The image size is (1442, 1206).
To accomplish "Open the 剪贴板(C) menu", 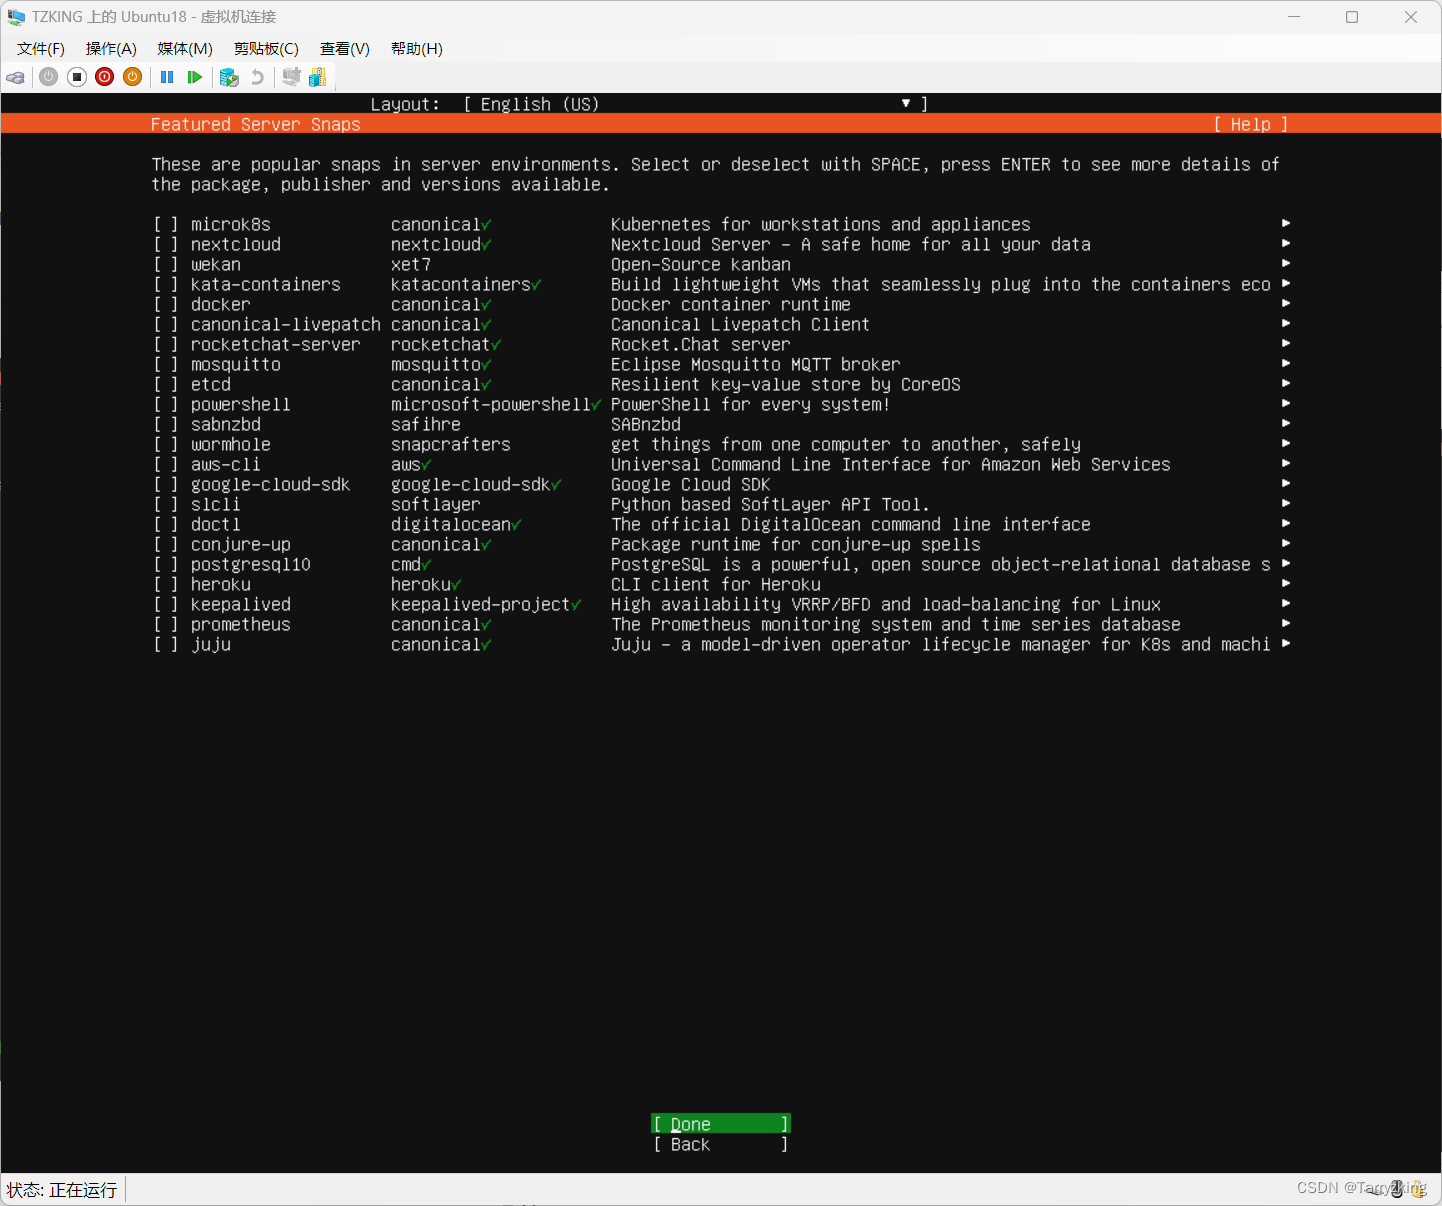I will [266, 49].
